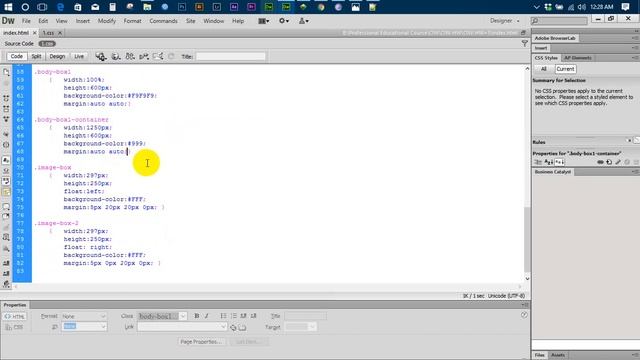This screenshot has width=640, height=360.
Task: Click the Refresh design view icon
Action: [171, 56]
